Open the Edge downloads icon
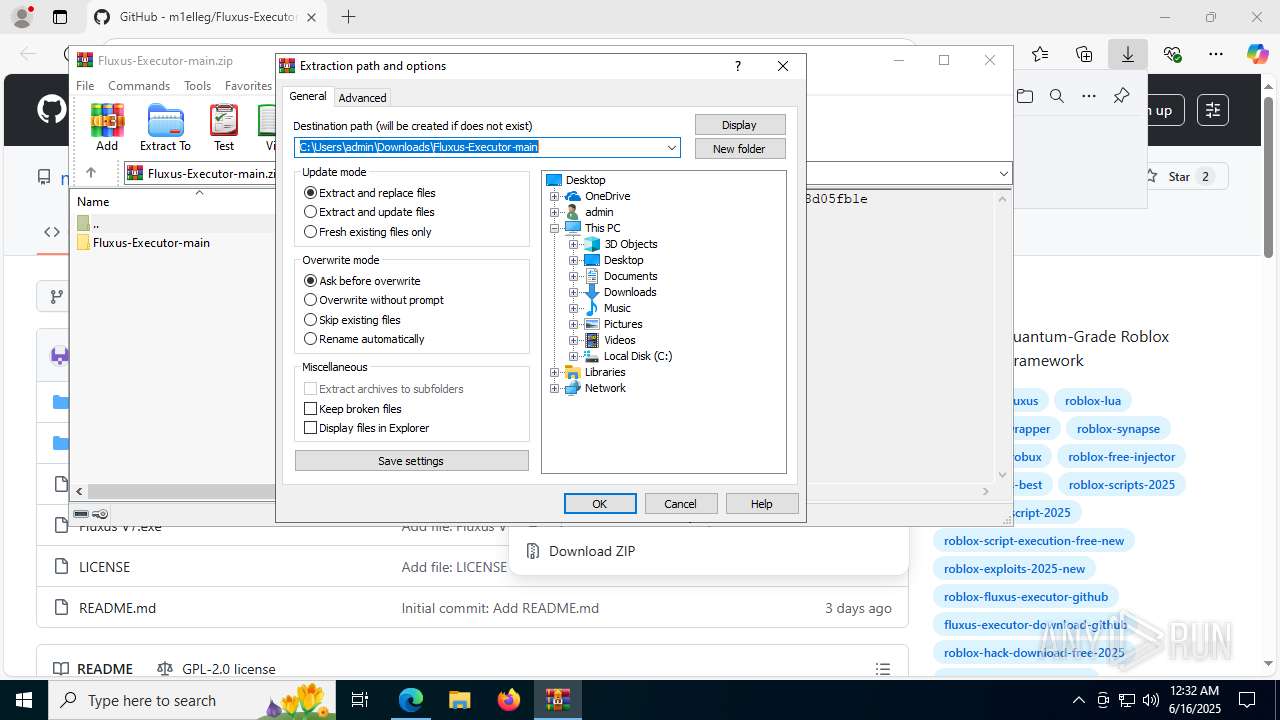Image resolution: width=1280 pixels, height=720 pixels. pos(1127,54)
